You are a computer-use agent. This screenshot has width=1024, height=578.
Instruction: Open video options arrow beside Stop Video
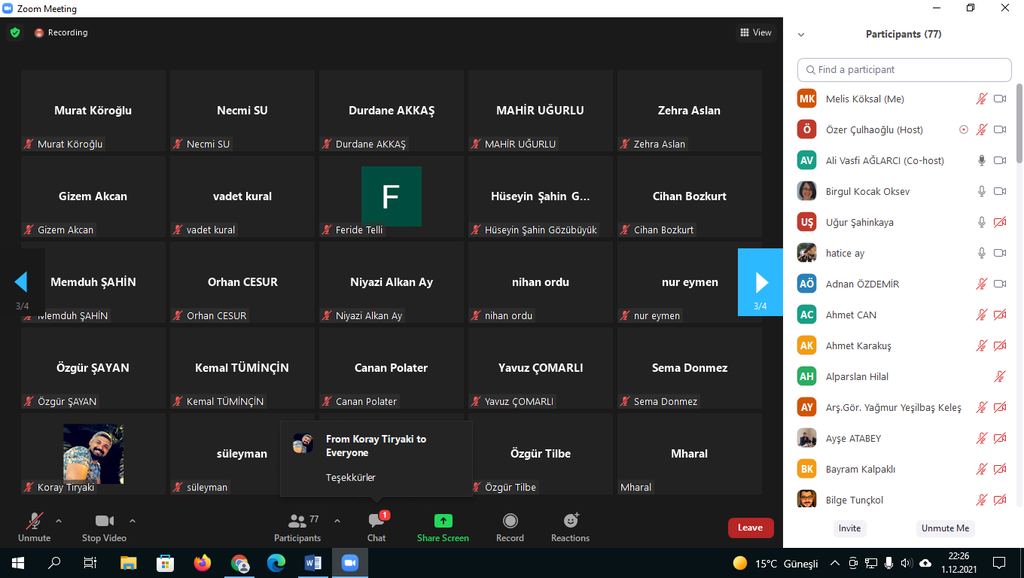133,521
